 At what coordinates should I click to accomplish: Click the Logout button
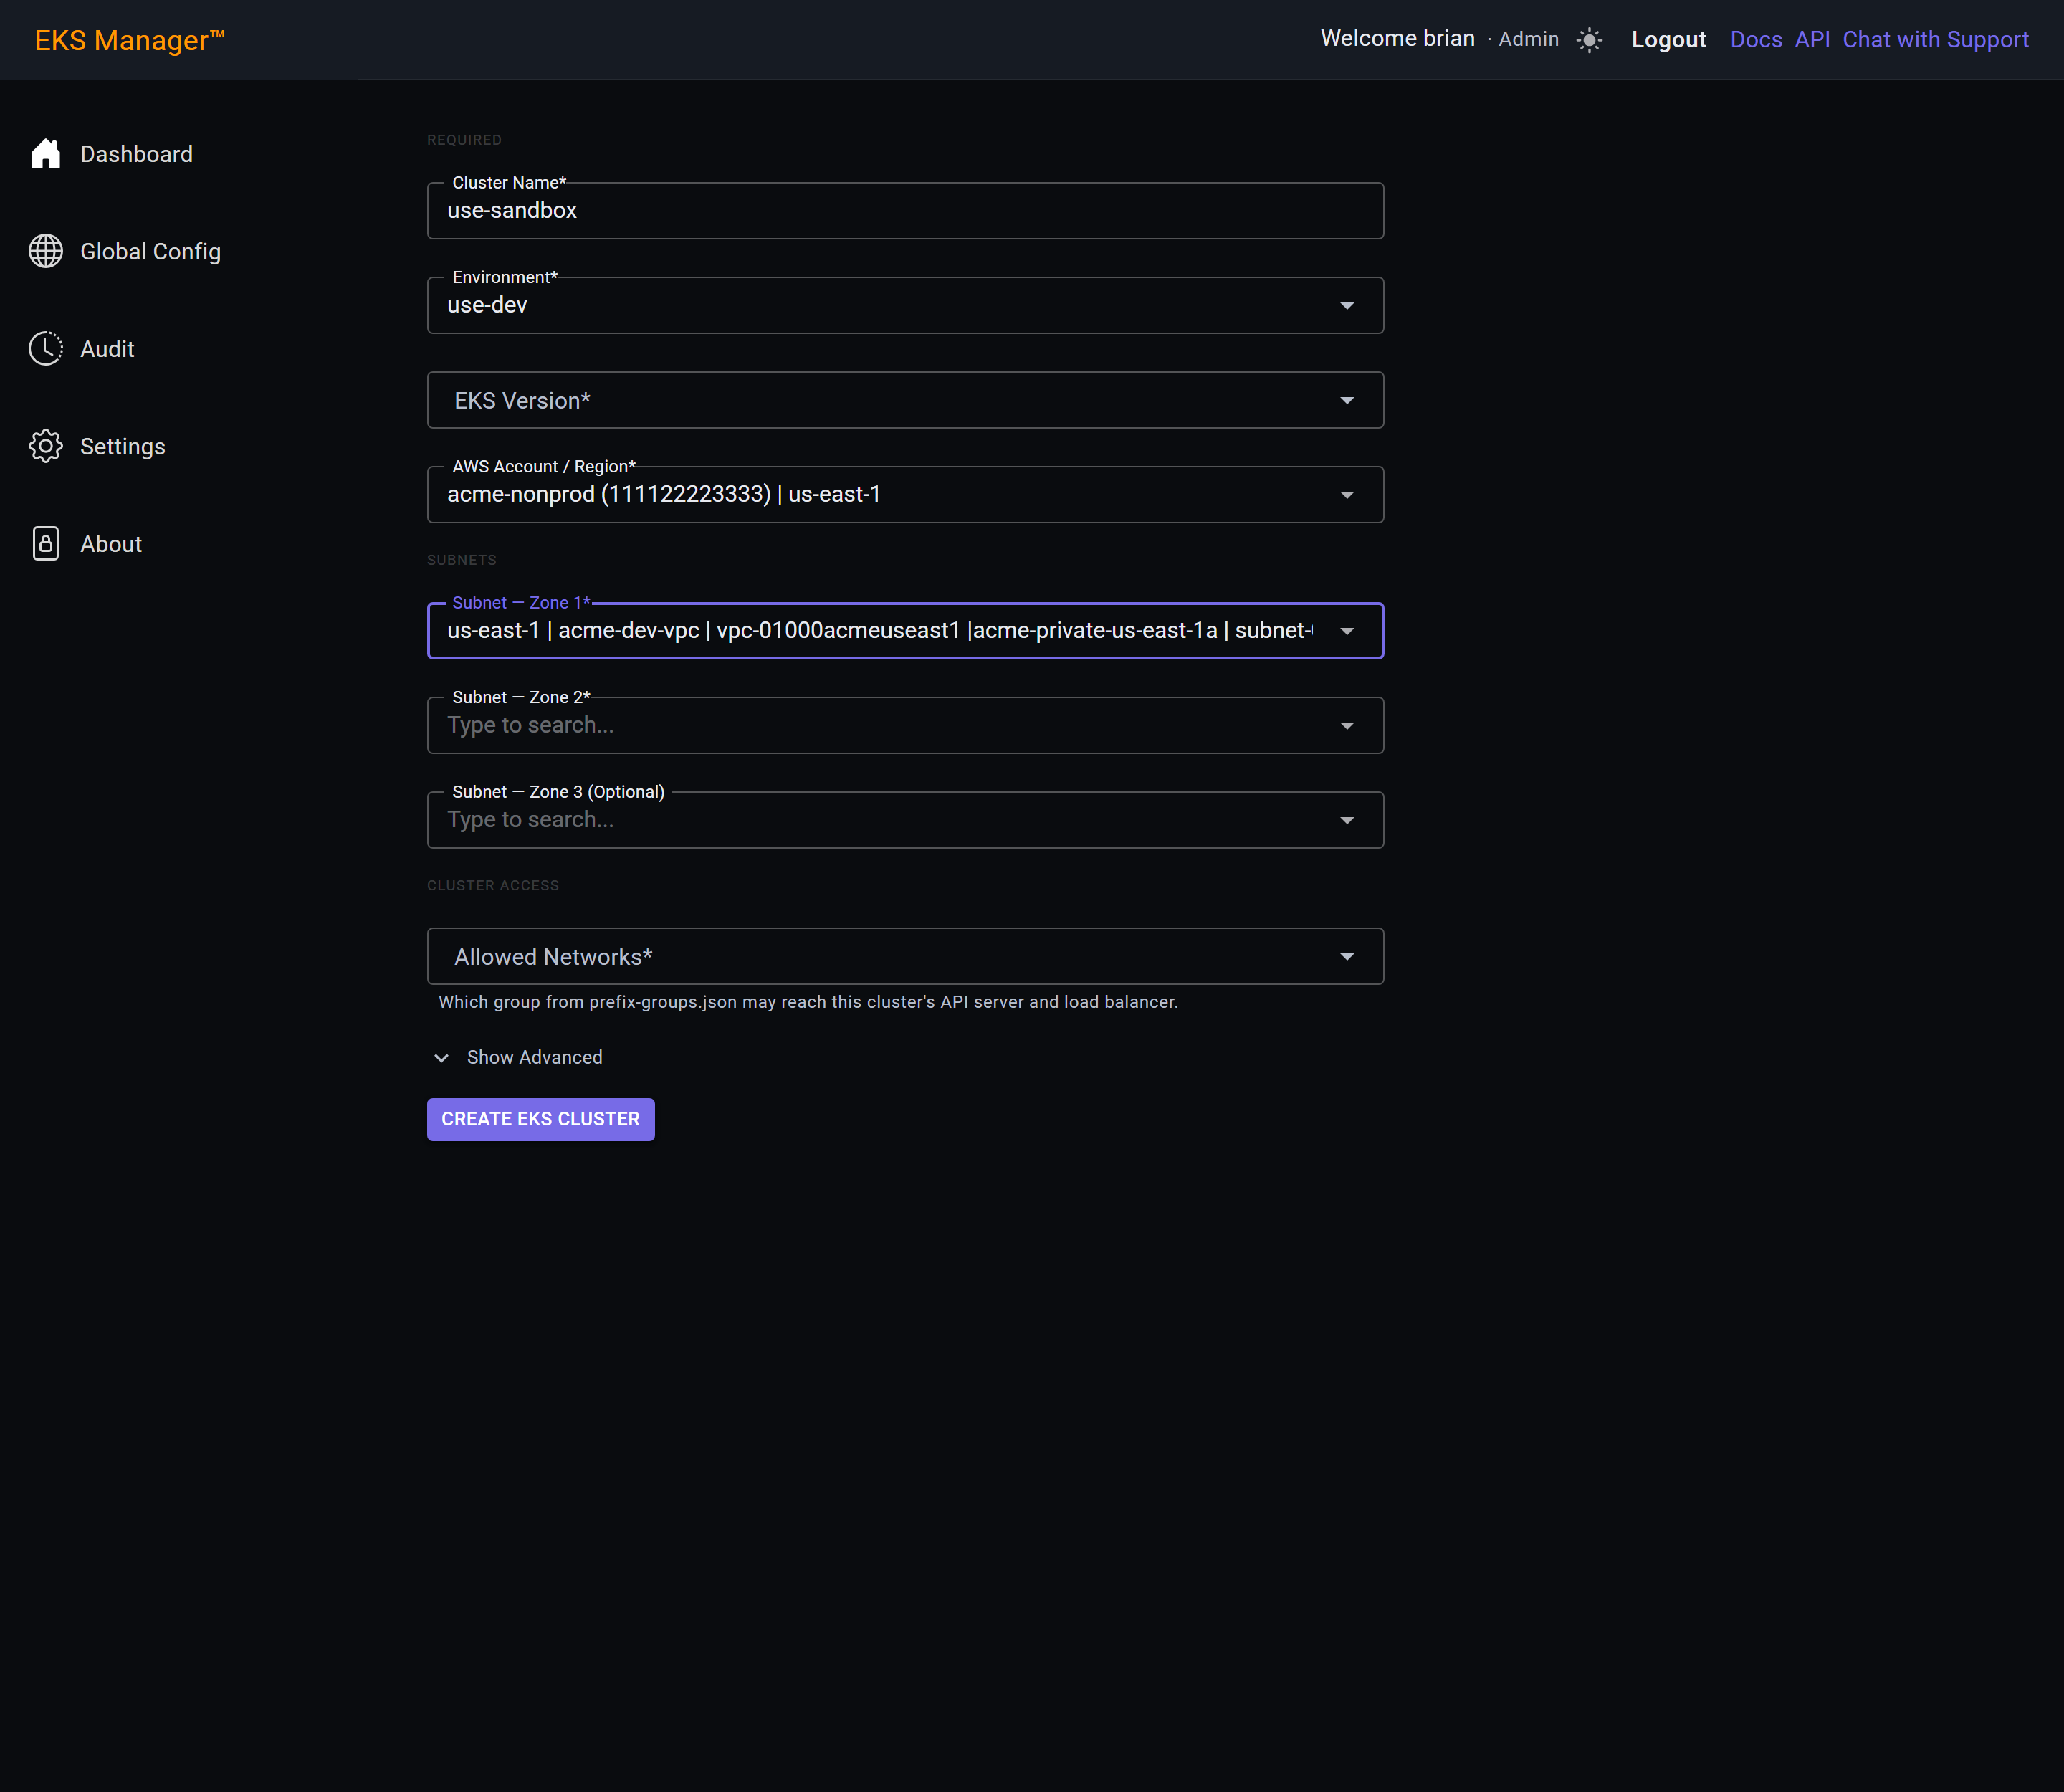(1668, 40)
